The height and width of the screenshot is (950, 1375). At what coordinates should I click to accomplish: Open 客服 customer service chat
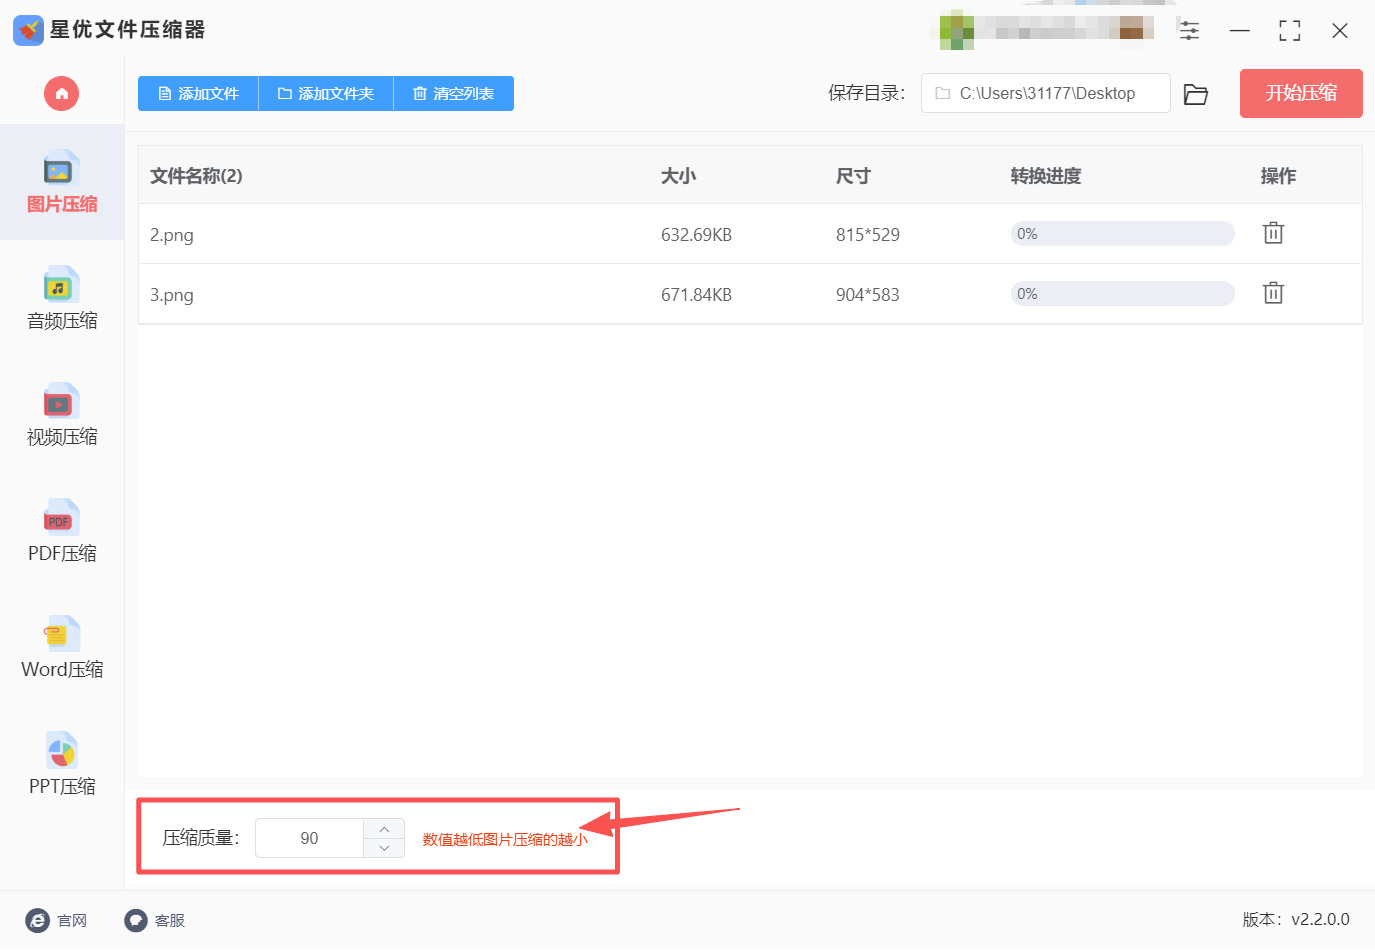tap(155, 920)
